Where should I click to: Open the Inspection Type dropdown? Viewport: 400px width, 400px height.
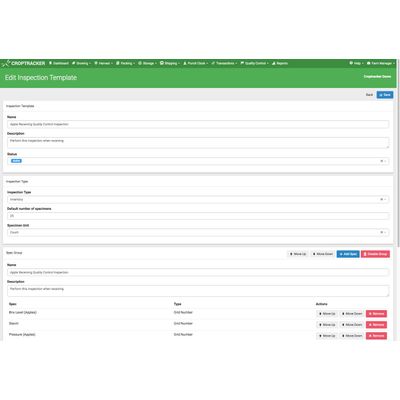click(x=198, y=199)
